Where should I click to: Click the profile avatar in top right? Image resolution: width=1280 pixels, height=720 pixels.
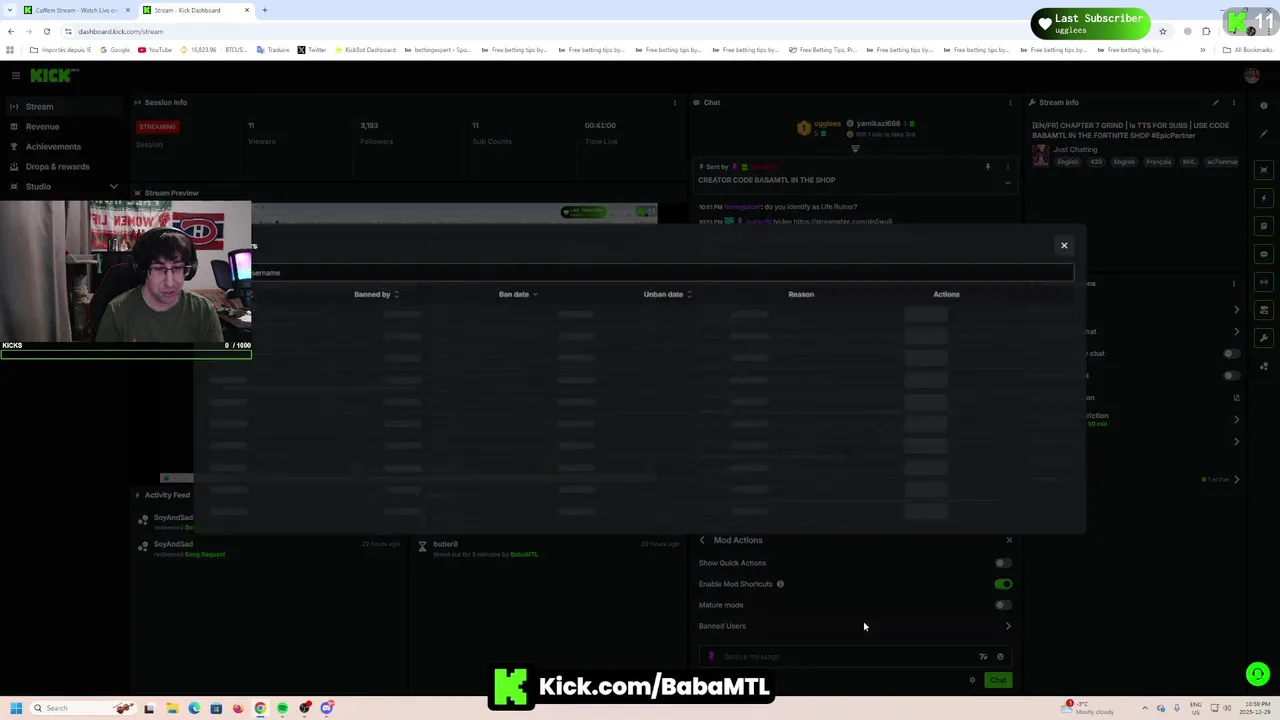(x=1251, y=75)
